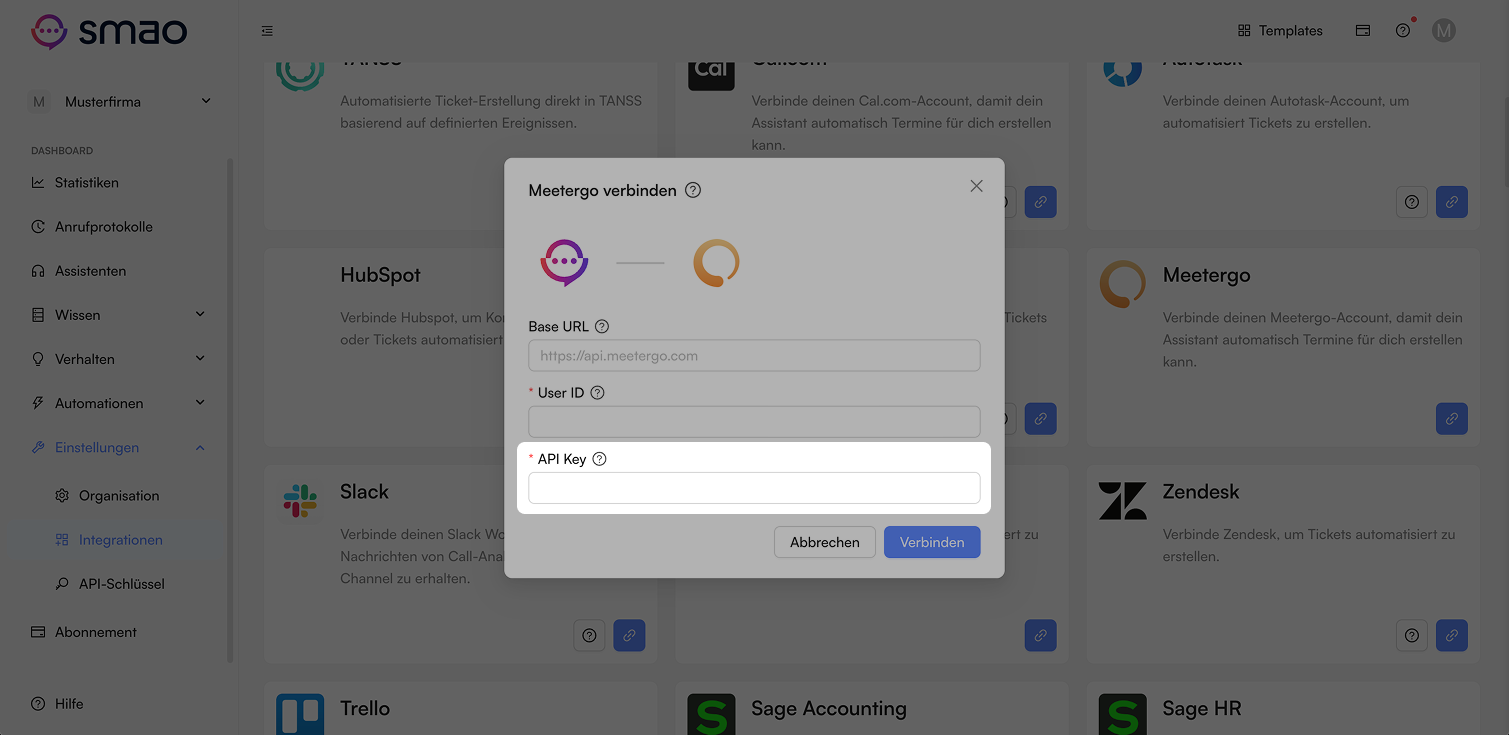Expand the Verhalten sidebar section
The image size is (1509, 735).
coord(120,359)
